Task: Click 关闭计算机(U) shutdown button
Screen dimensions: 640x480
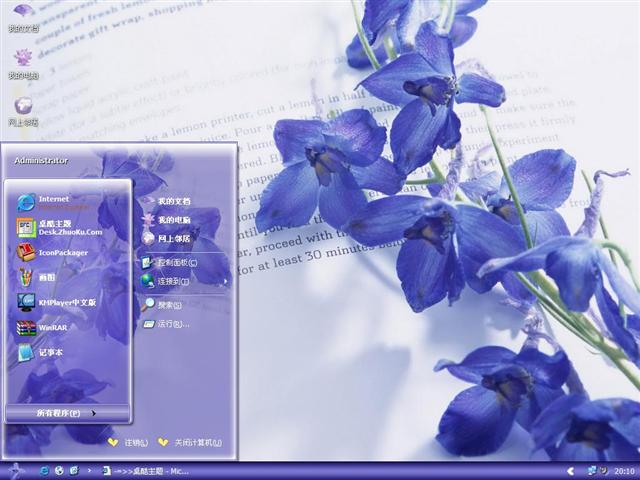Action: tap(190, 442)
